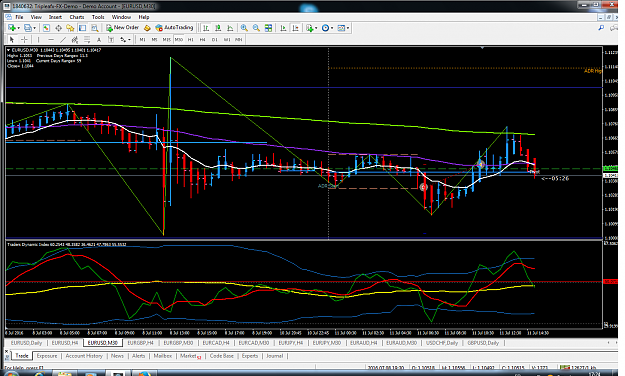Select the Fibonacci retracement tool
This screenshot has height=376, width=625.
click(x=86, y=39)
